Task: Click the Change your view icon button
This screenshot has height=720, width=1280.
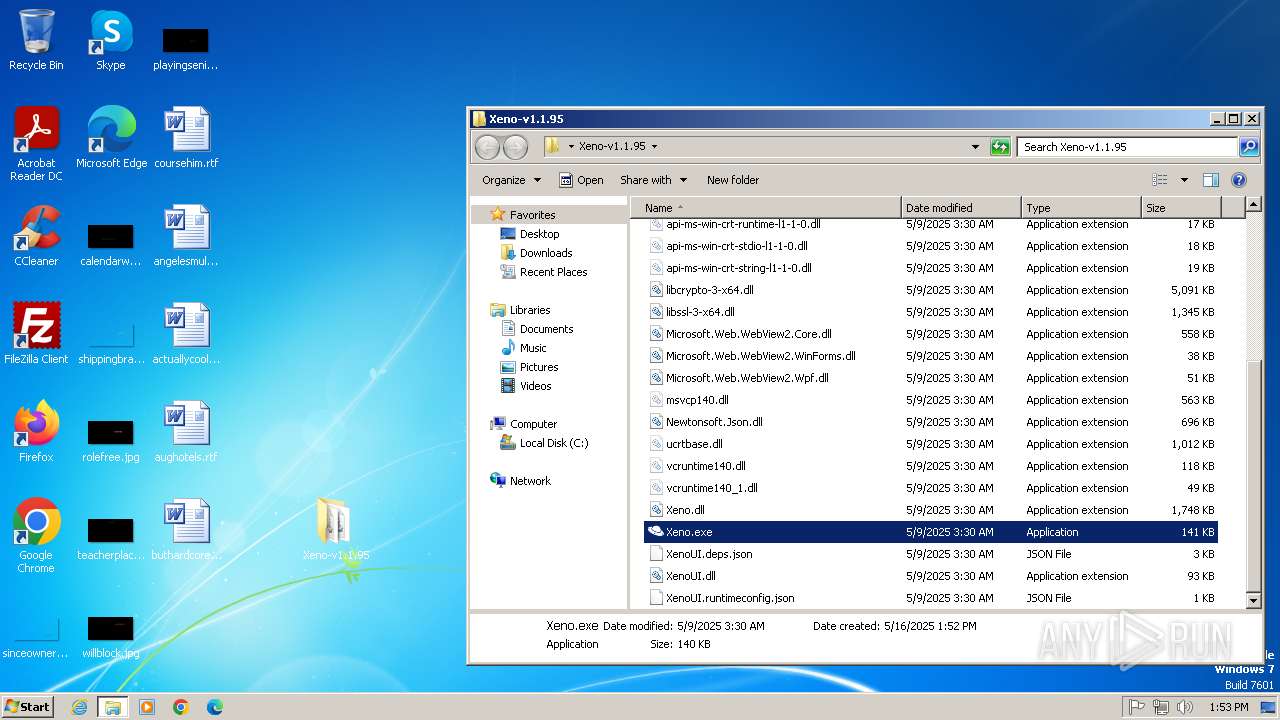Action: [x=1160, y=180]
